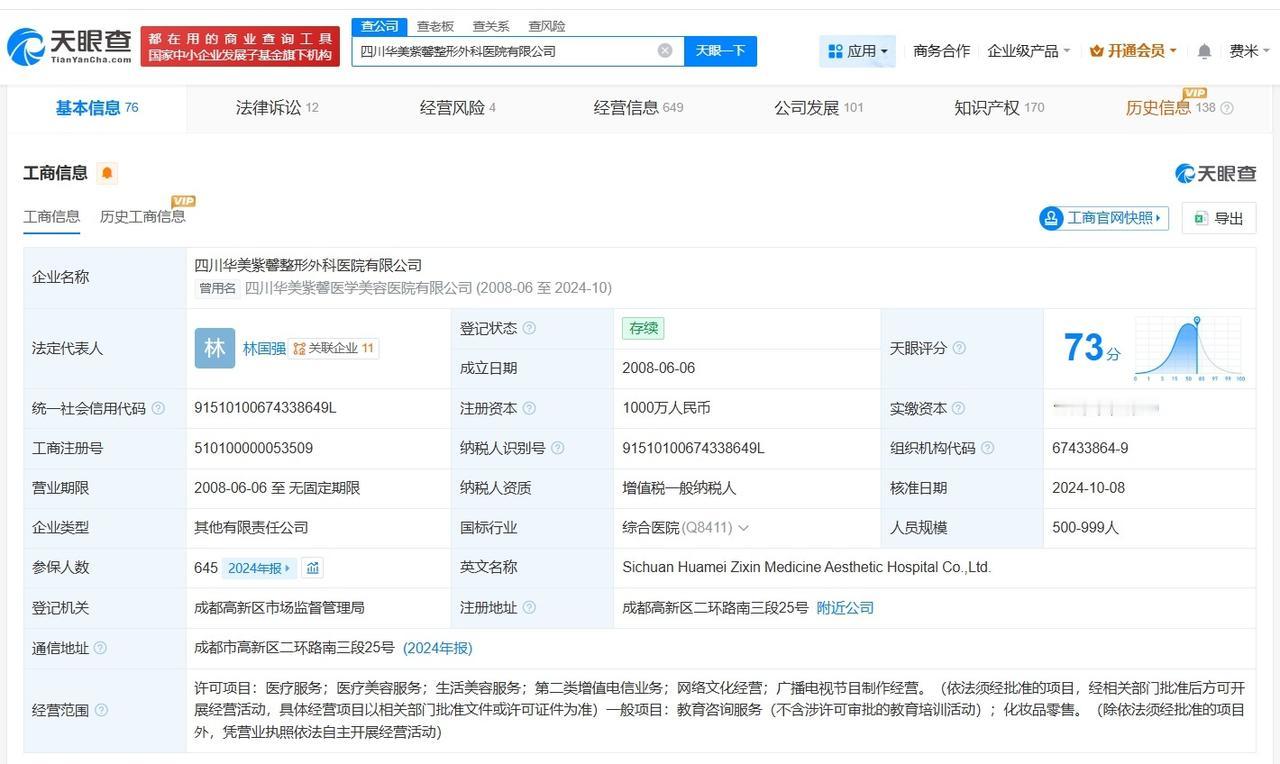Expand the 综合医院 industry classification chevron
This screenshot has width=1280, height=764.
pyautogui.click(x=743, y=528)
